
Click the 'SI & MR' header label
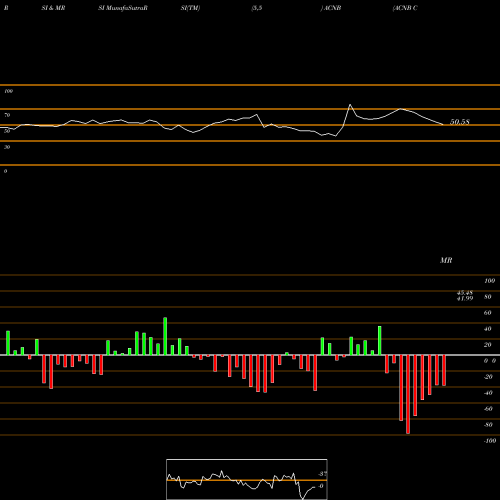click(53, 8)
